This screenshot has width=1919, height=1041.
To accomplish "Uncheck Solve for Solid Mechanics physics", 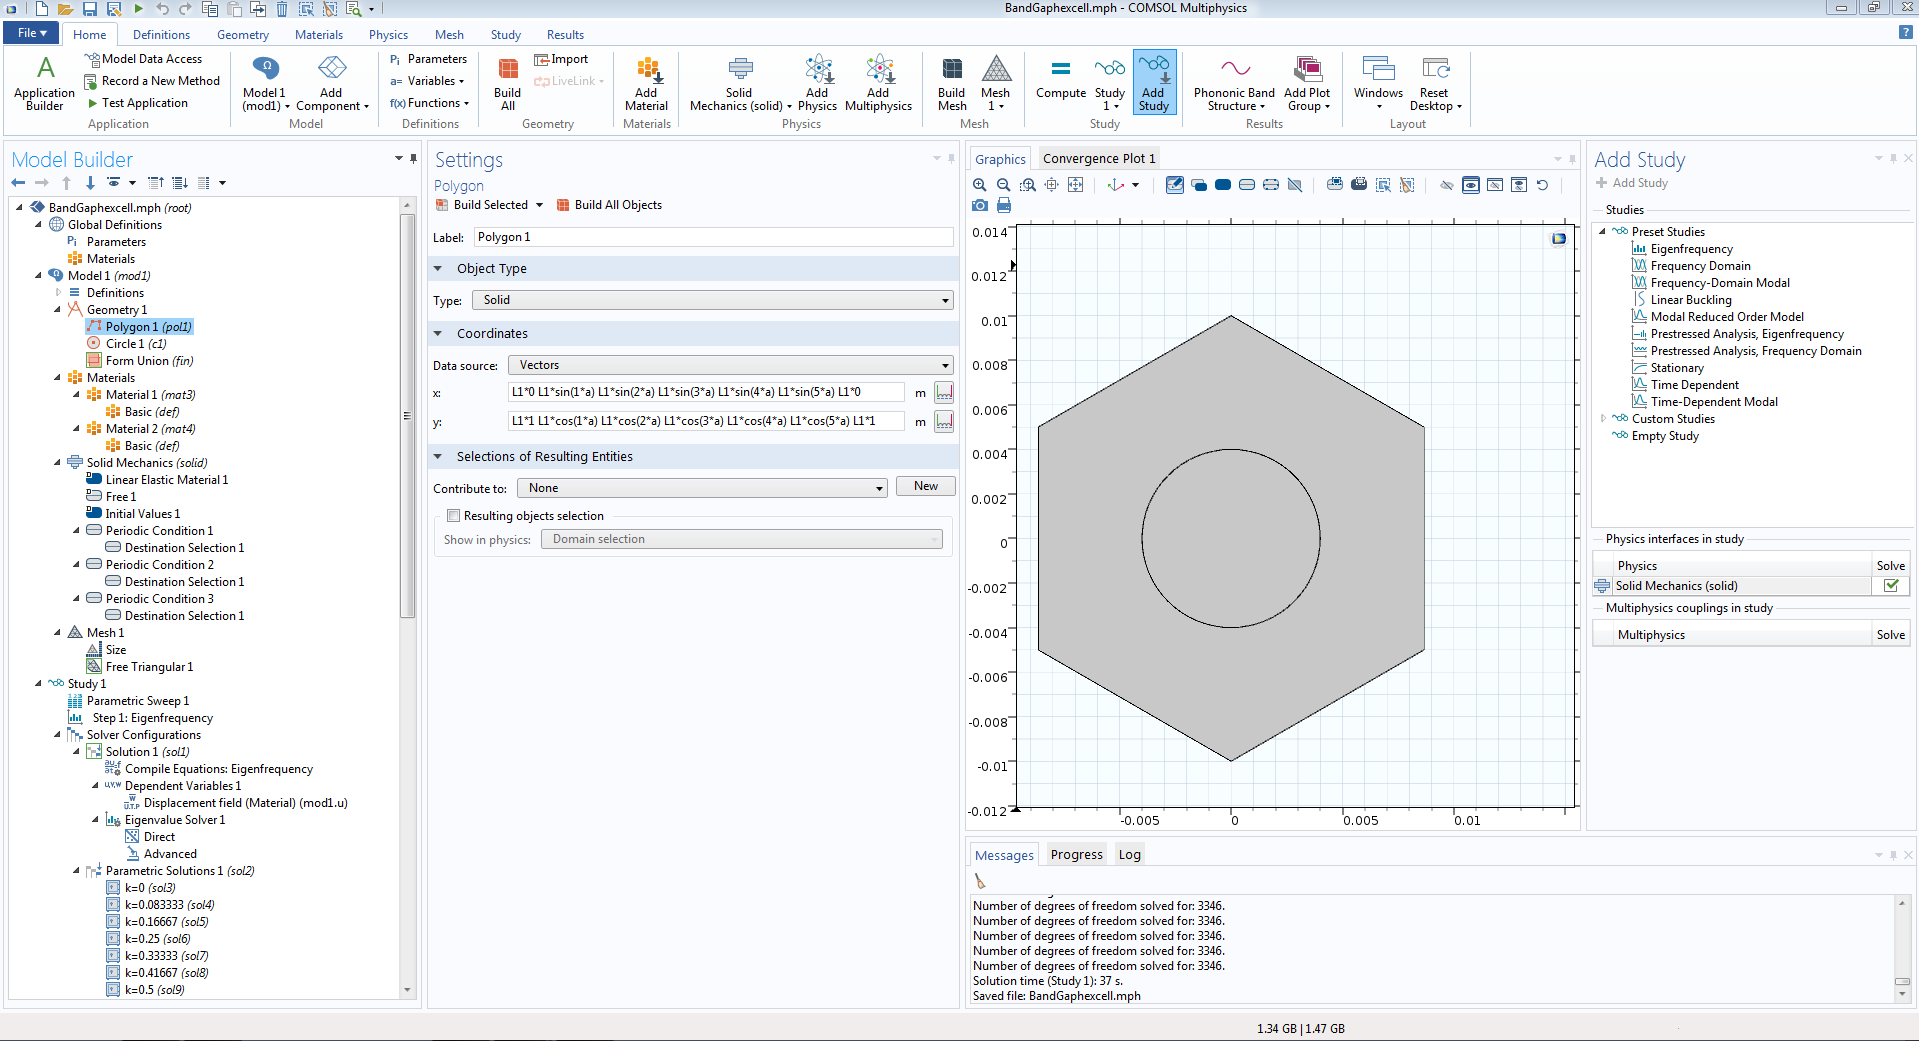I will [x=1890, y=586].
